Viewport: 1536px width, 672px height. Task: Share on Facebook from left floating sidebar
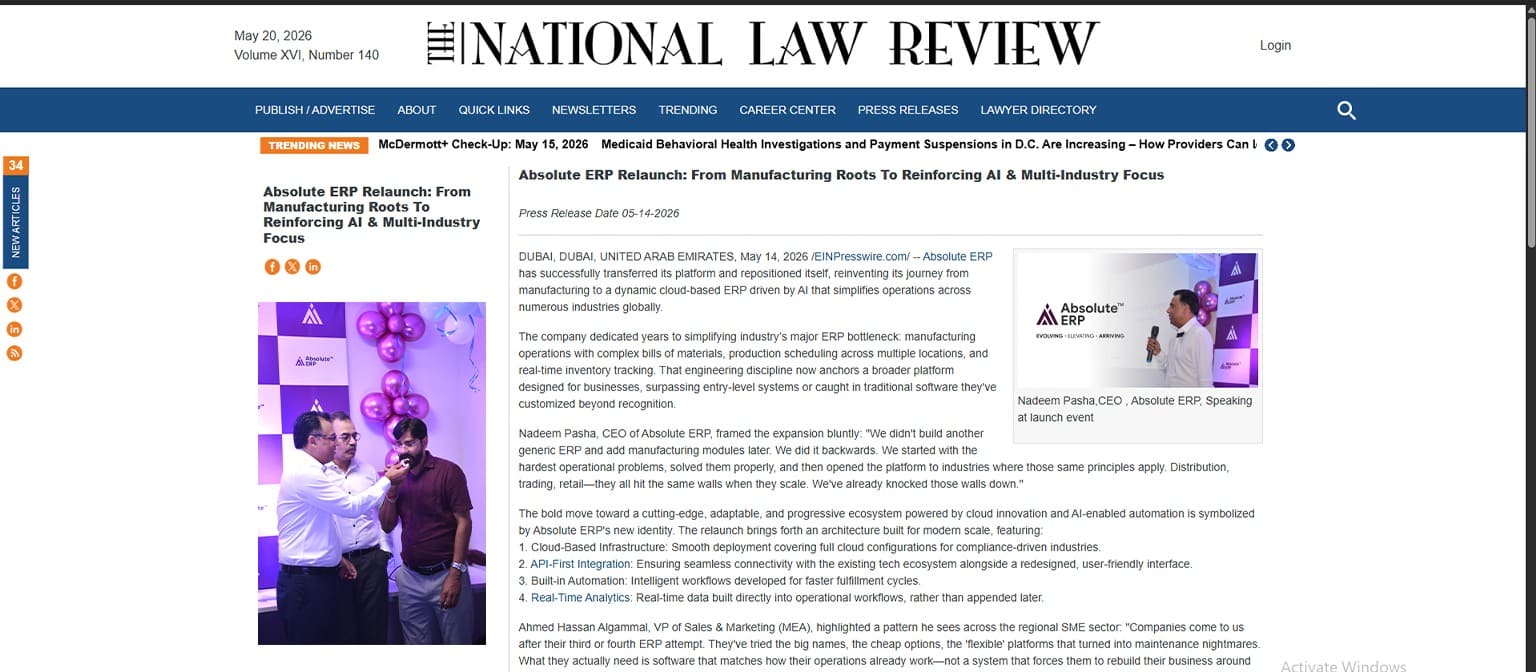(x=14, y=282)
